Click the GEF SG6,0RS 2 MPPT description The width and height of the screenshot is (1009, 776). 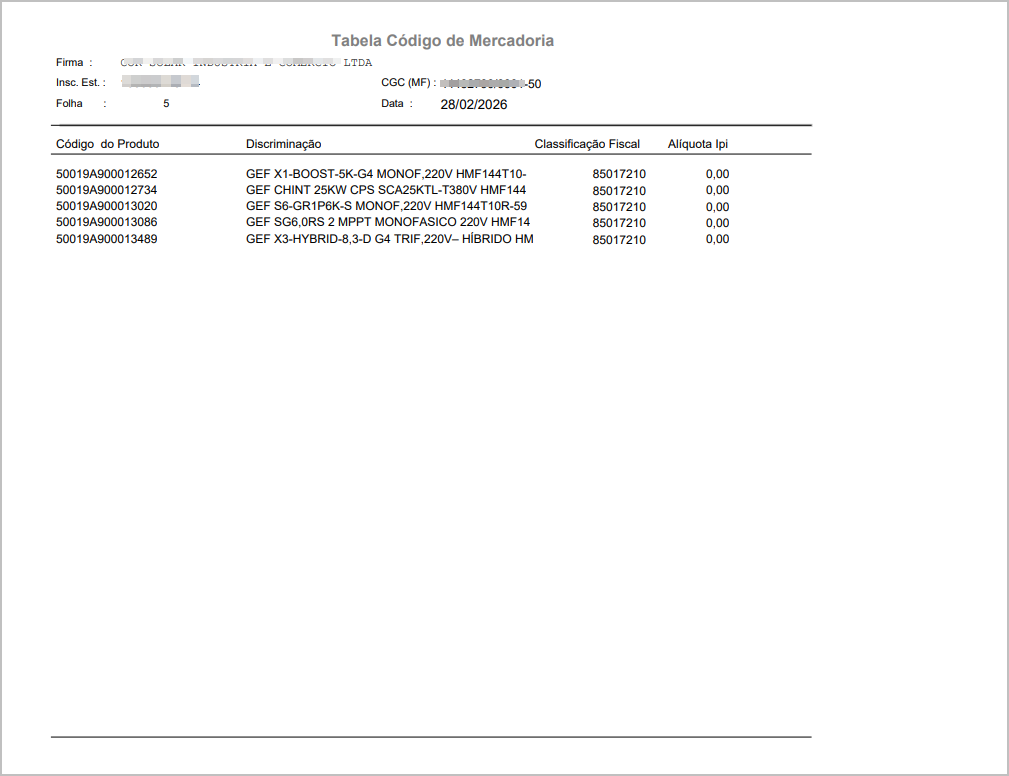[x=388, y=222]
